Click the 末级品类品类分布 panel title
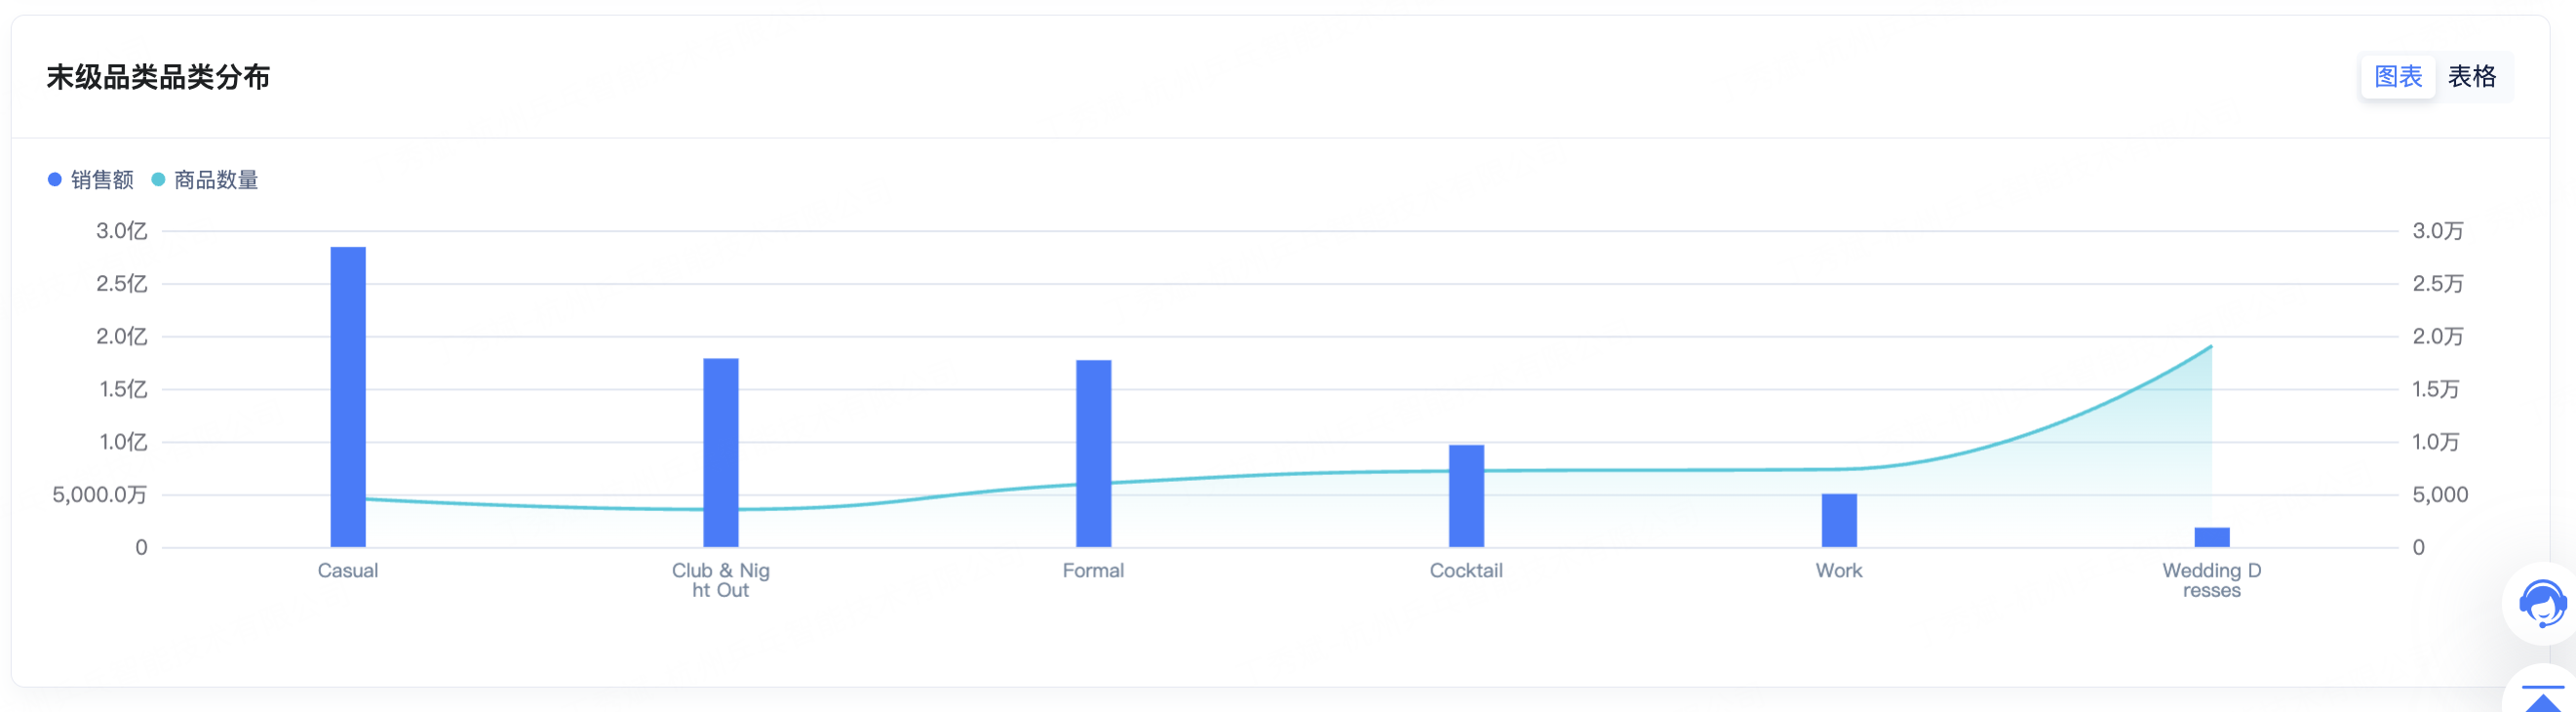2576x712 pixels. [x=158, y=77]
